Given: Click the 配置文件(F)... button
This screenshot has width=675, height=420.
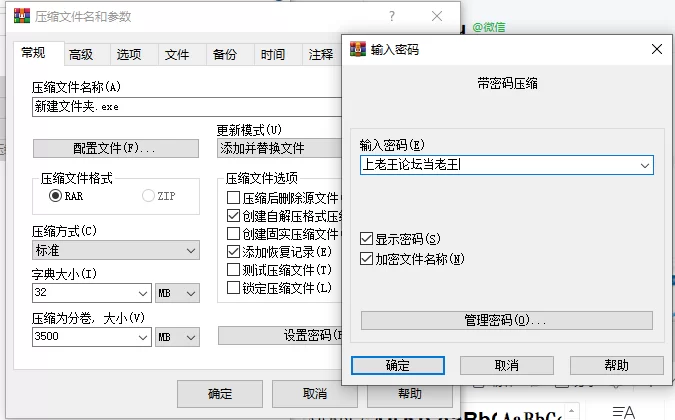Looking at the screenshot, I should pyautogui.click(x=116, y=148).
